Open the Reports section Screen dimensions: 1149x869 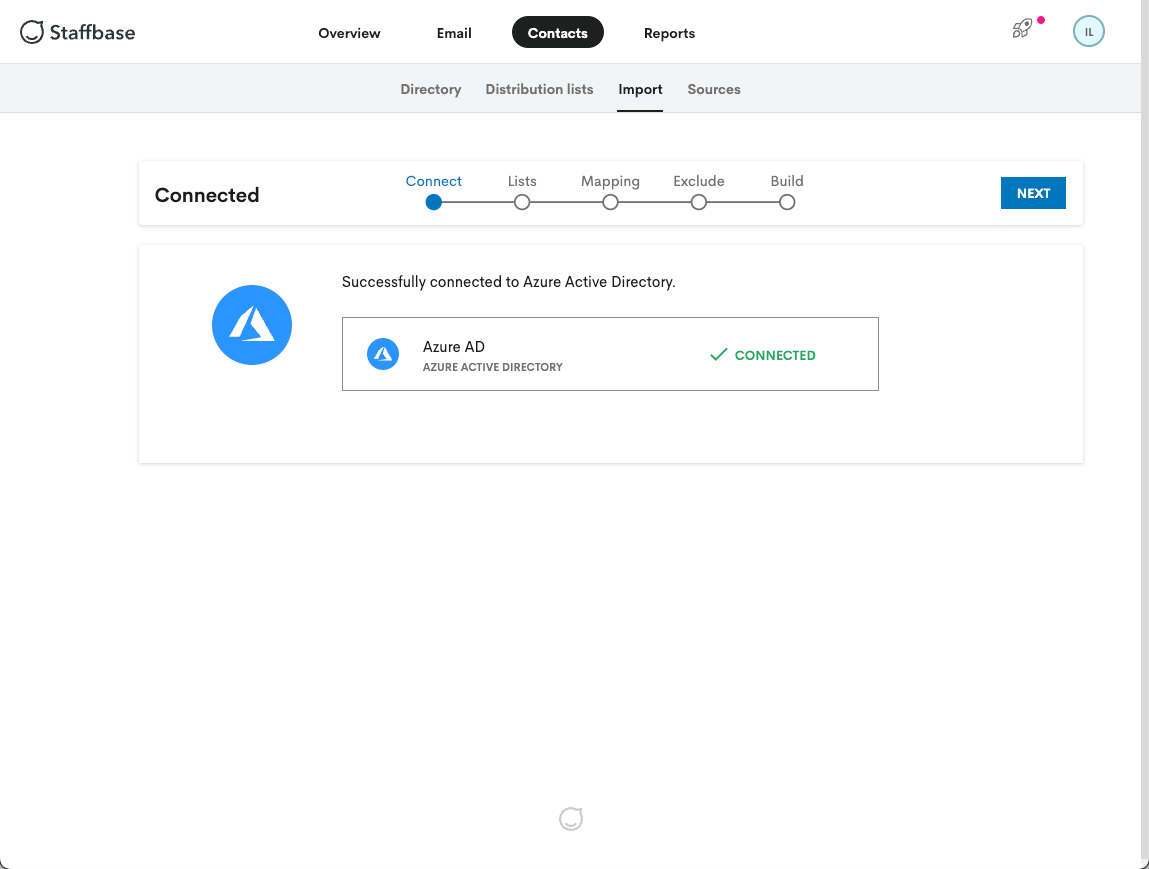(669, 33)
